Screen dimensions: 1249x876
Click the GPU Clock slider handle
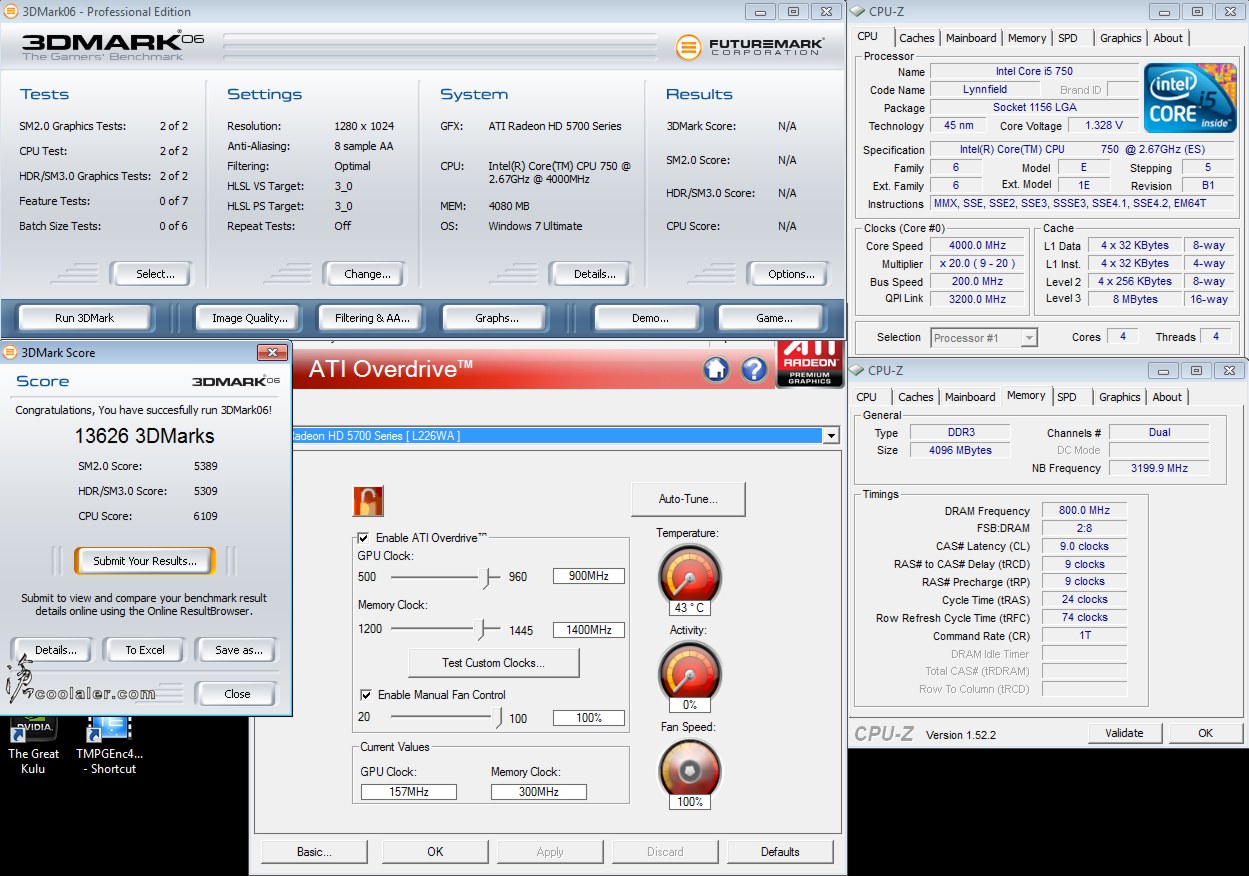488,577
